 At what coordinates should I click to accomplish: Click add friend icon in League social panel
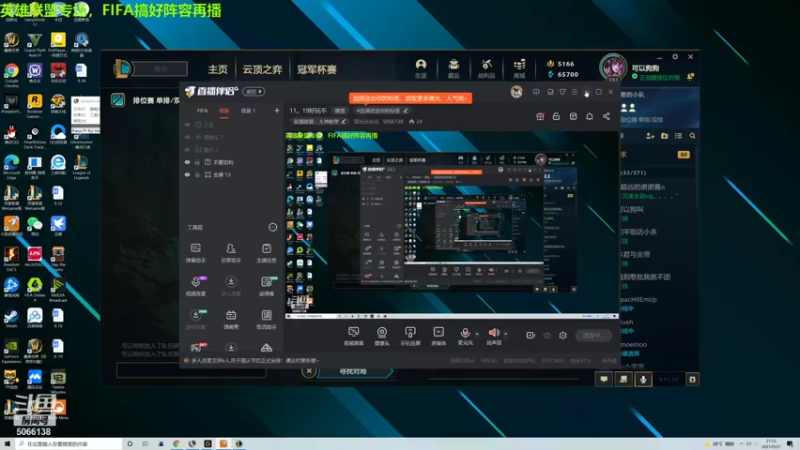pyautogui.click(x=650, y=136)
